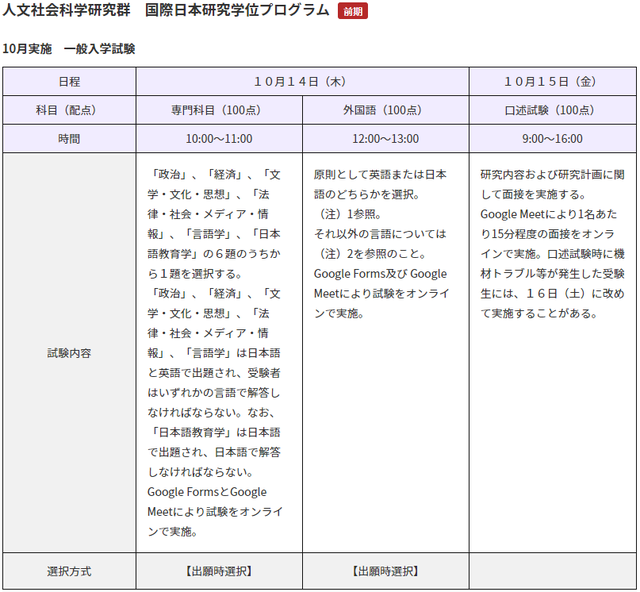Select the heading 人文社会科学研究群 国際日本研究学位プログラム
640x592 pixels.
166,10
